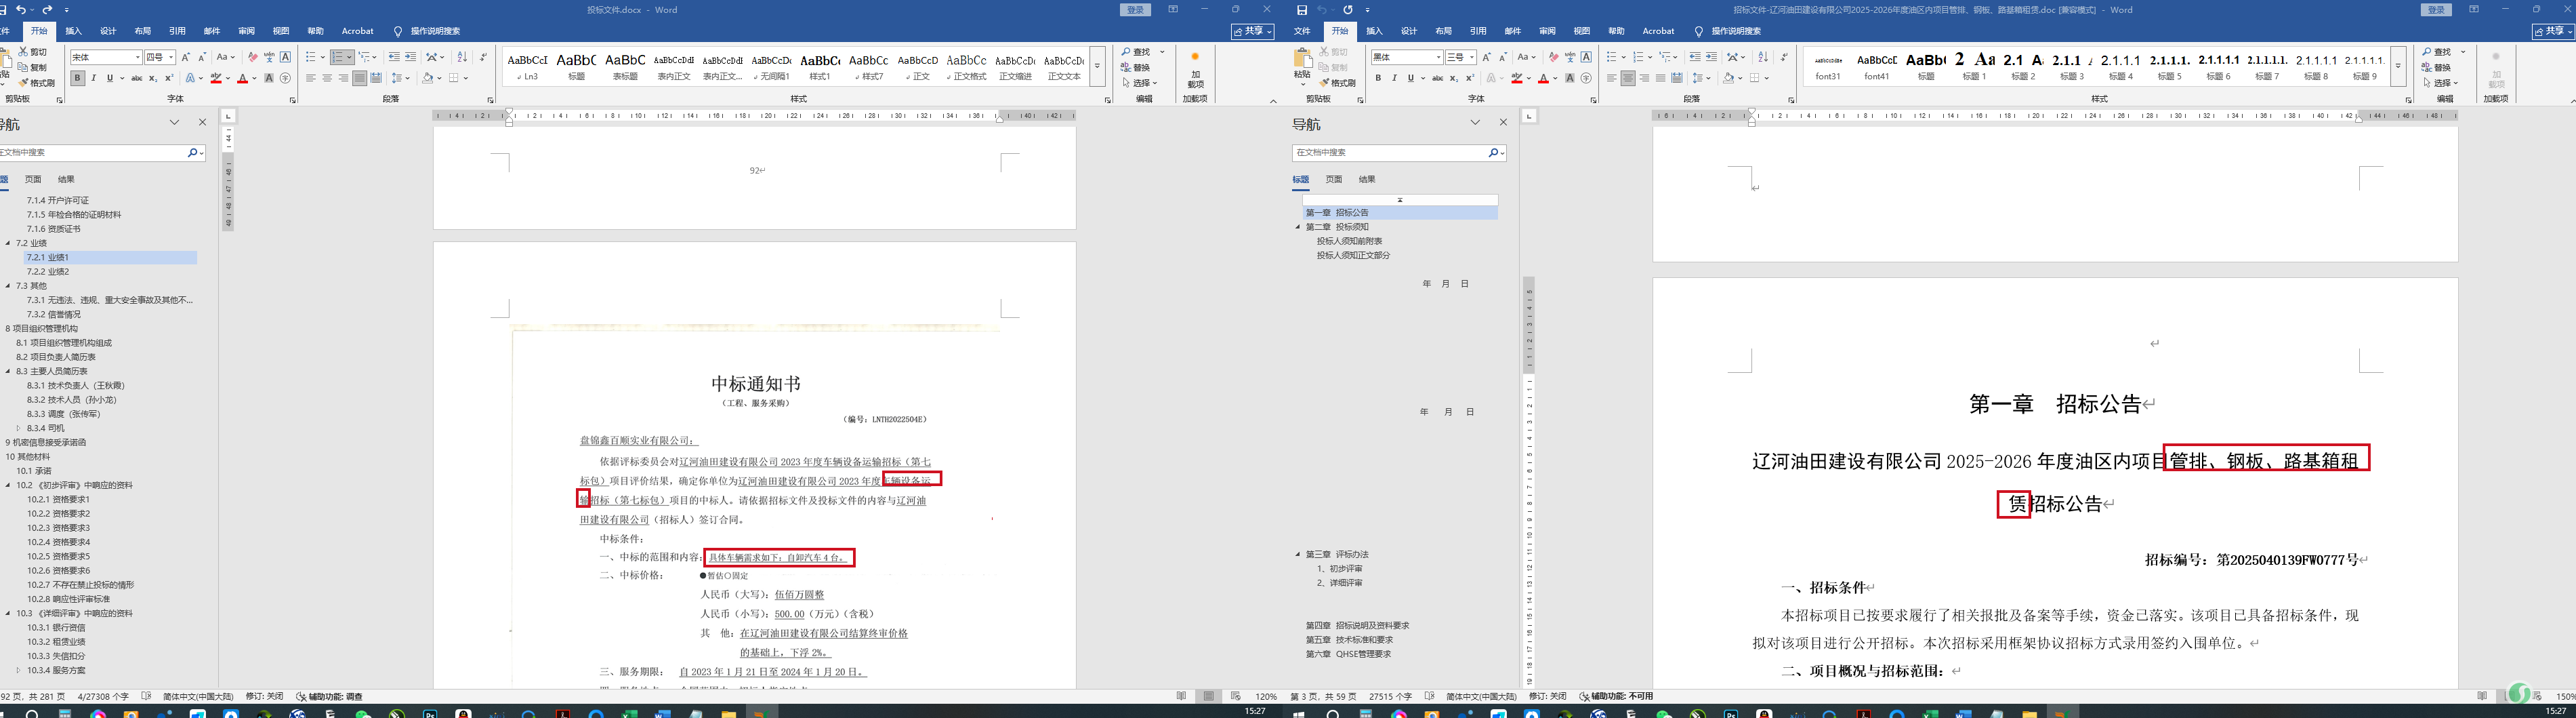
Task: Clear formatting using eraser icon in 投标文件 window
Action: tap(253, 57)
